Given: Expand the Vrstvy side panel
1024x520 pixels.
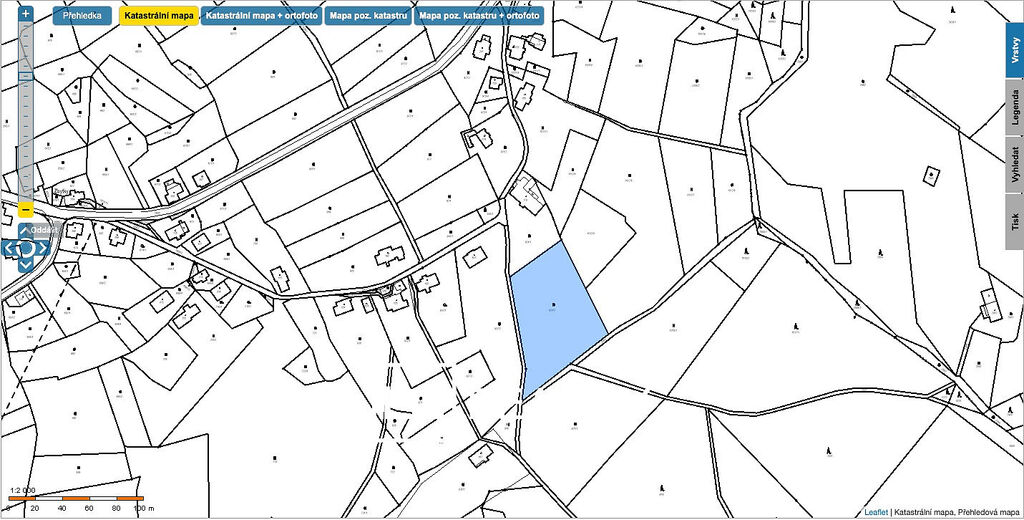Looking at the screenshot, I should (x=1014, y=49).
